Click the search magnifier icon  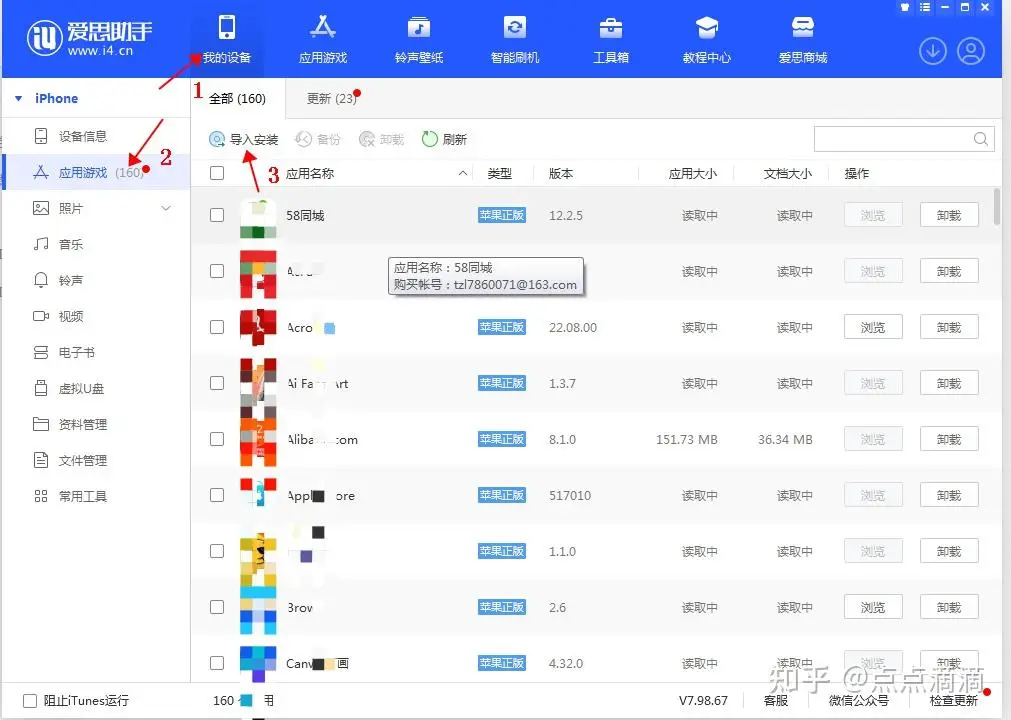981,139
